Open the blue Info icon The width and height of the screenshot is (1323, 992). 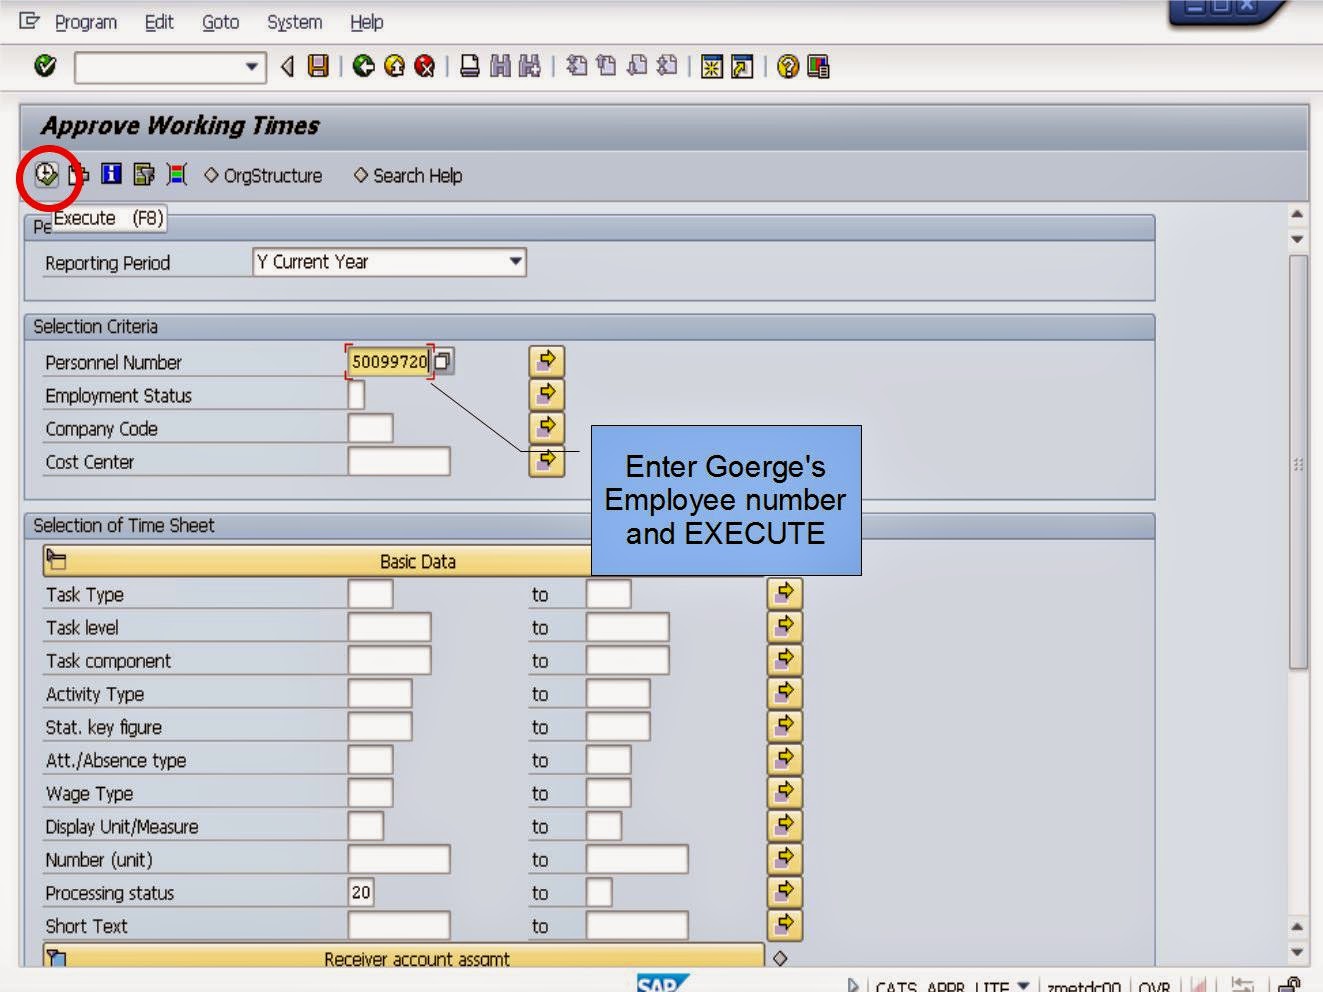pos(111,174)
